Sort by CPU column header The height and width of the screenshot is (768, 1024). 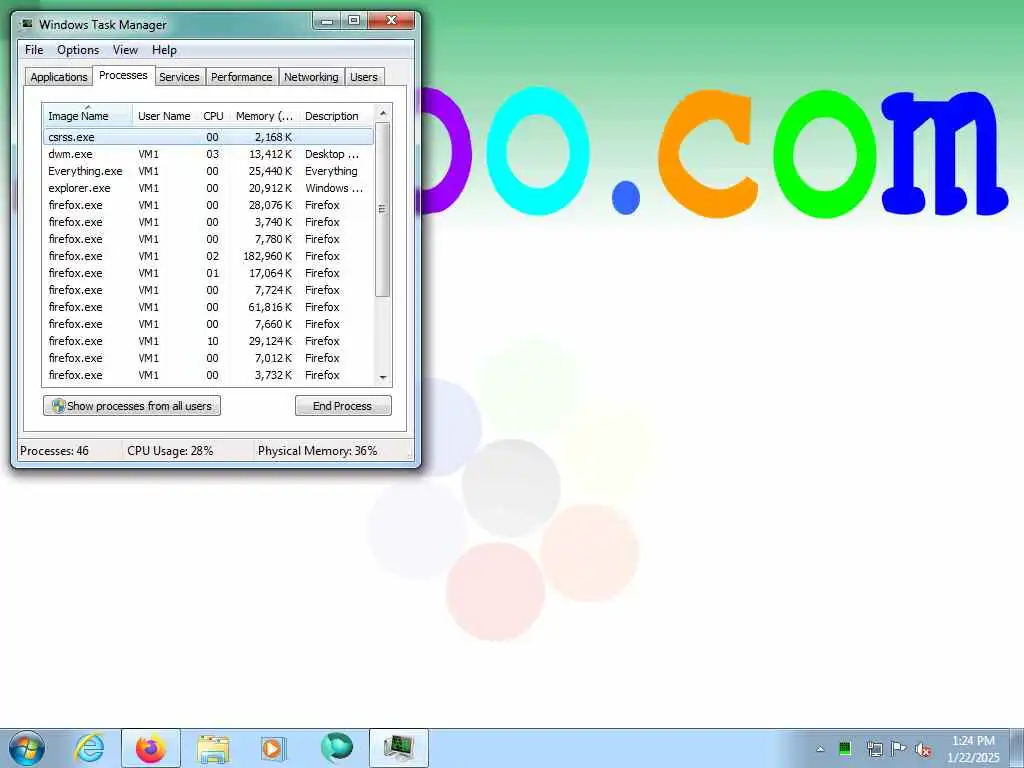tap(214, 116)
